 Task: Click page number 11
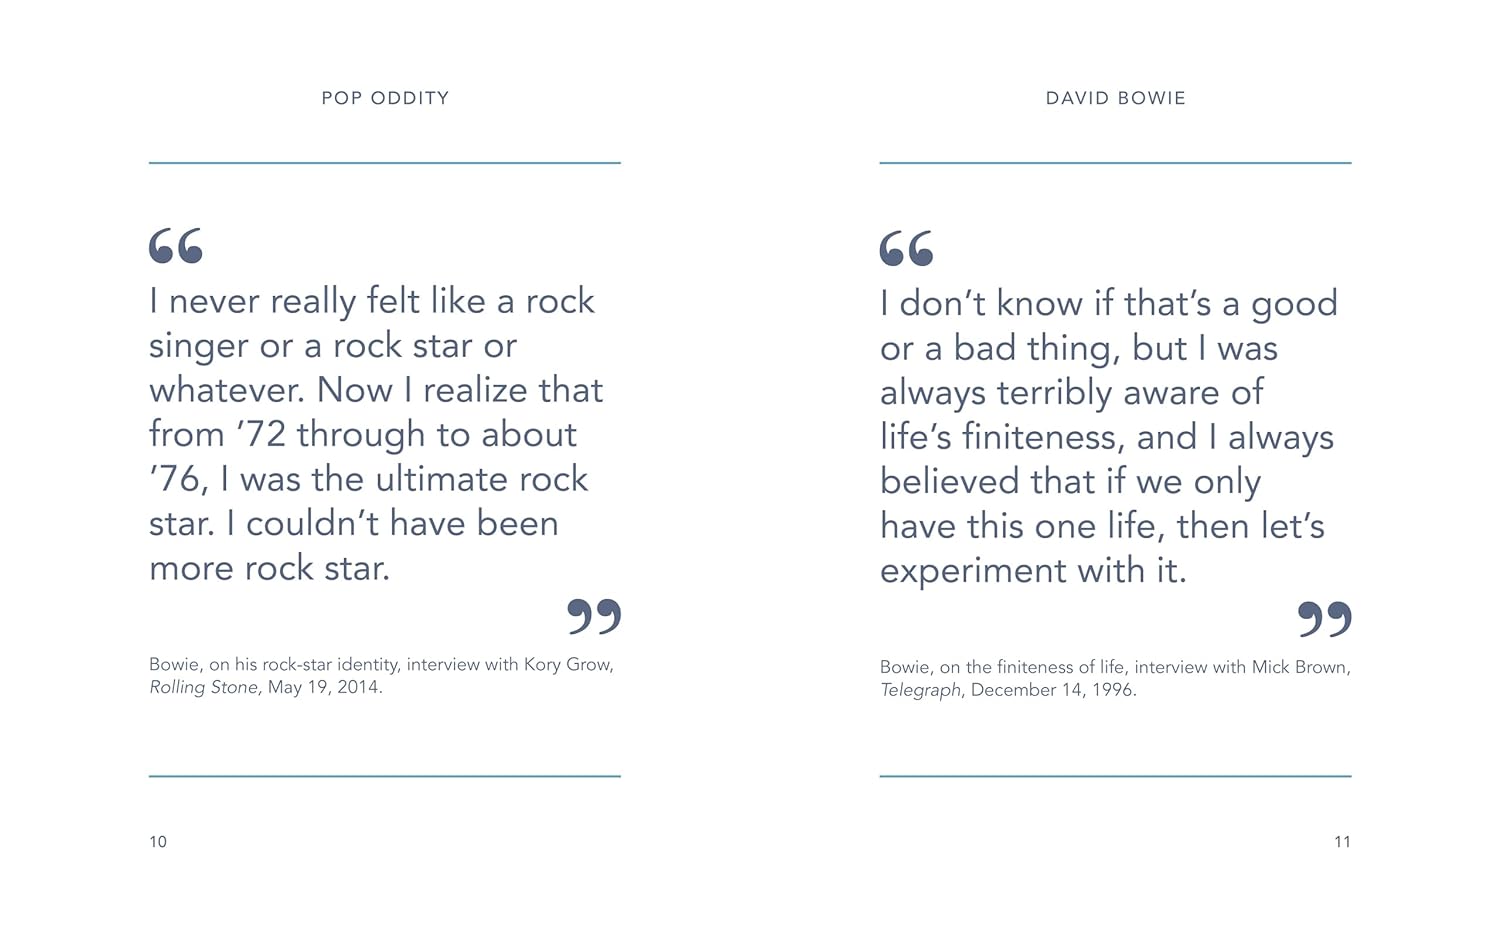point(1342,842)
